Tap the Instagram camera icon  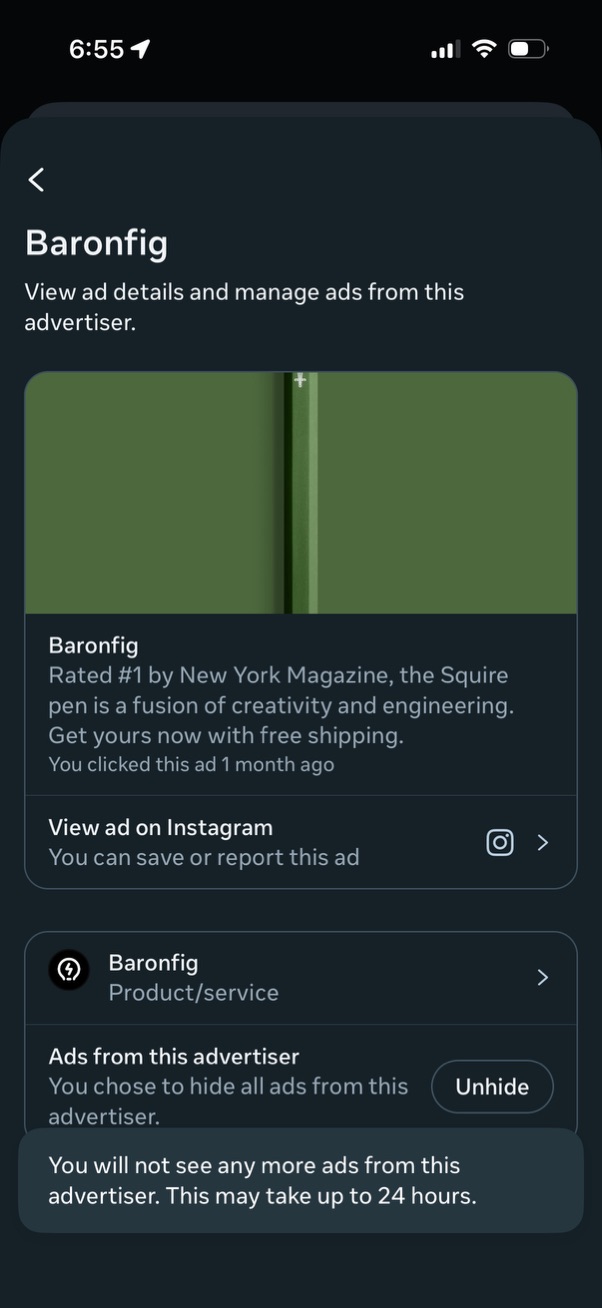500,843
